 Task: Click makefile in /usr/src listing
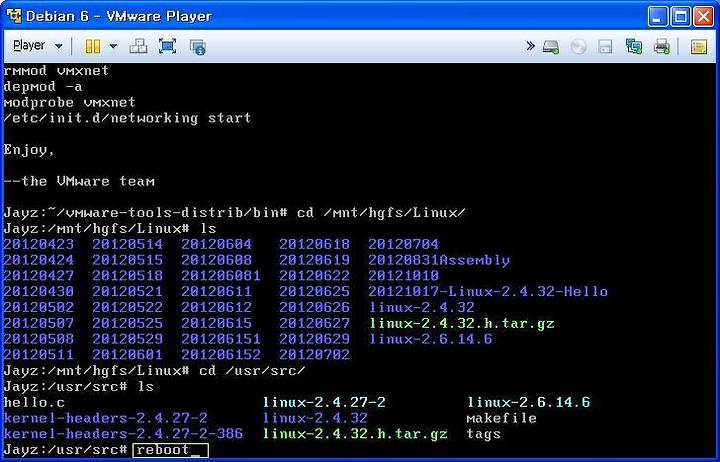pos(501,418)
